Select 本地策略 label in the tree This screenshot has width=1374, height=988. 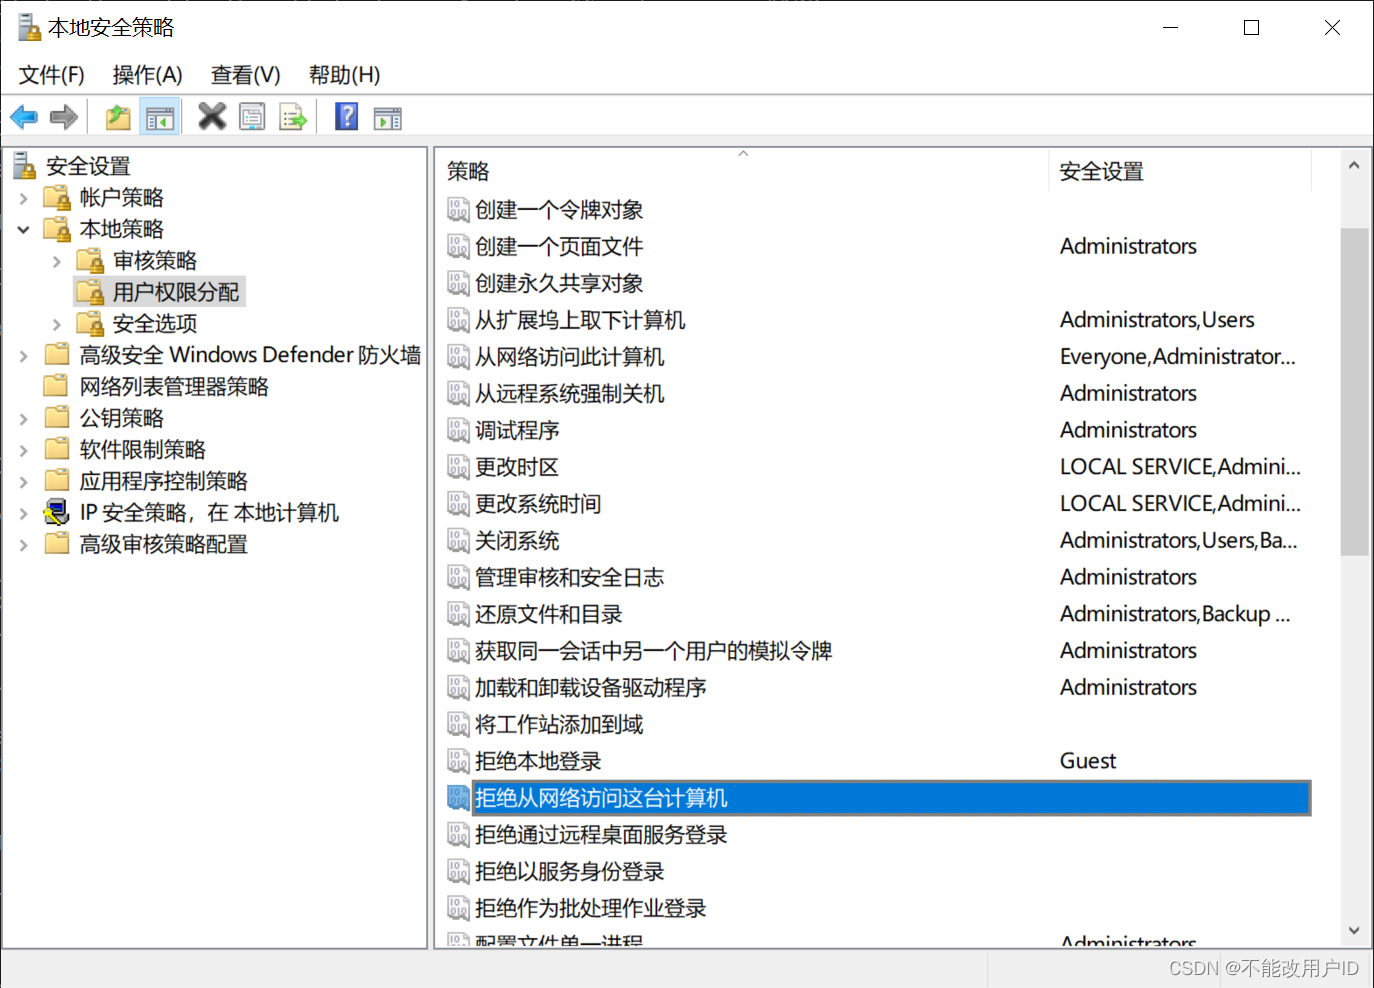pos(122,229)
